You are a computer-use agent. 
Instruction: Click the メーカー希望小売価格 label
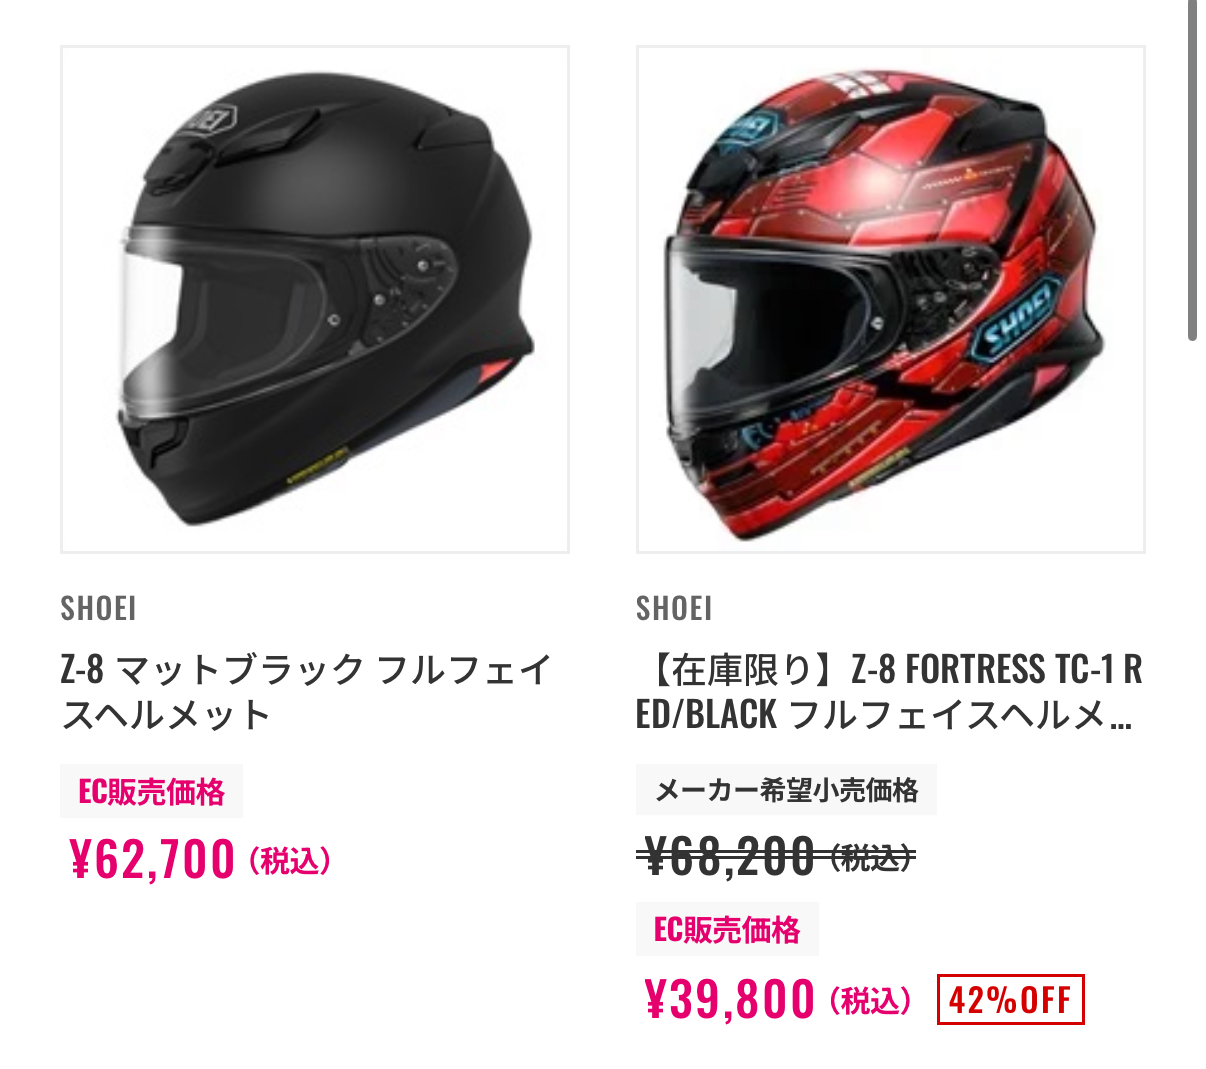coord(786,790)
